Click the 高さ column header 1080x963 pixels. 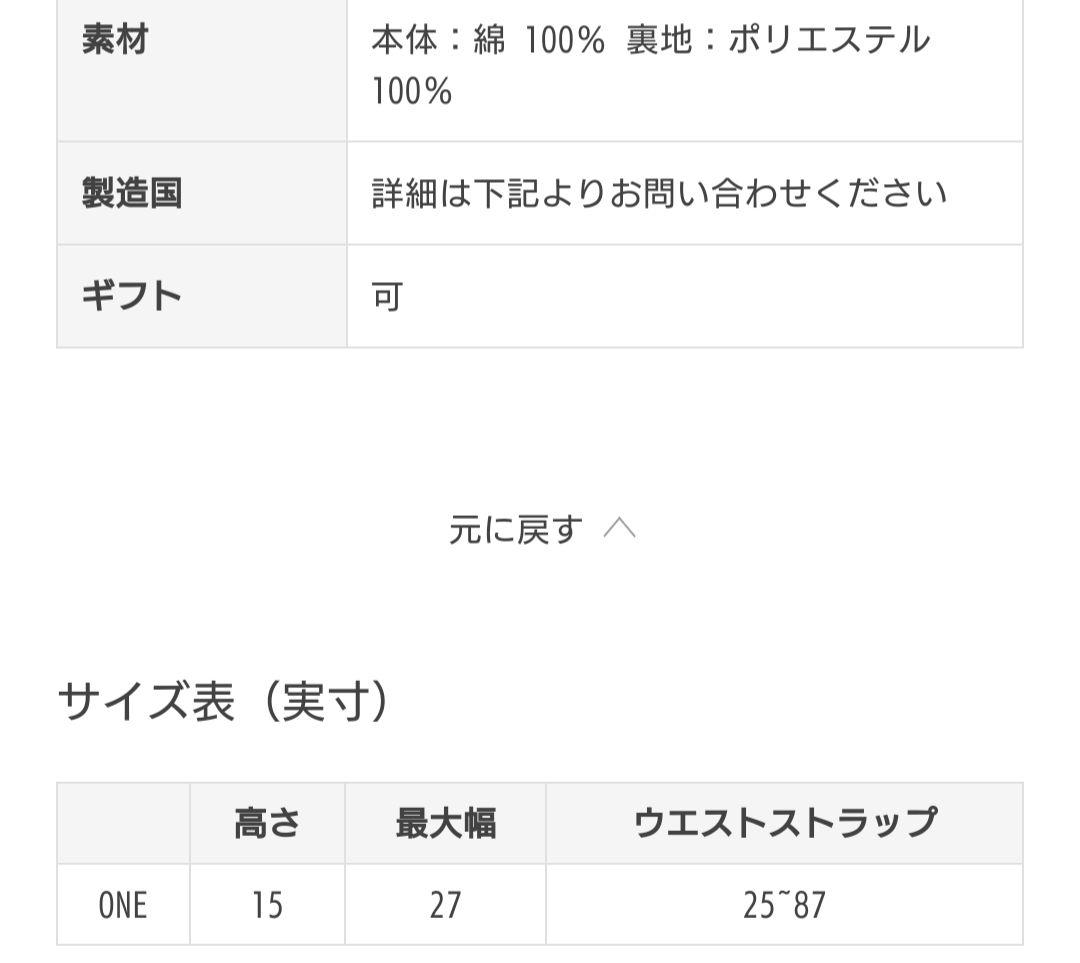(x=267, y=823)
